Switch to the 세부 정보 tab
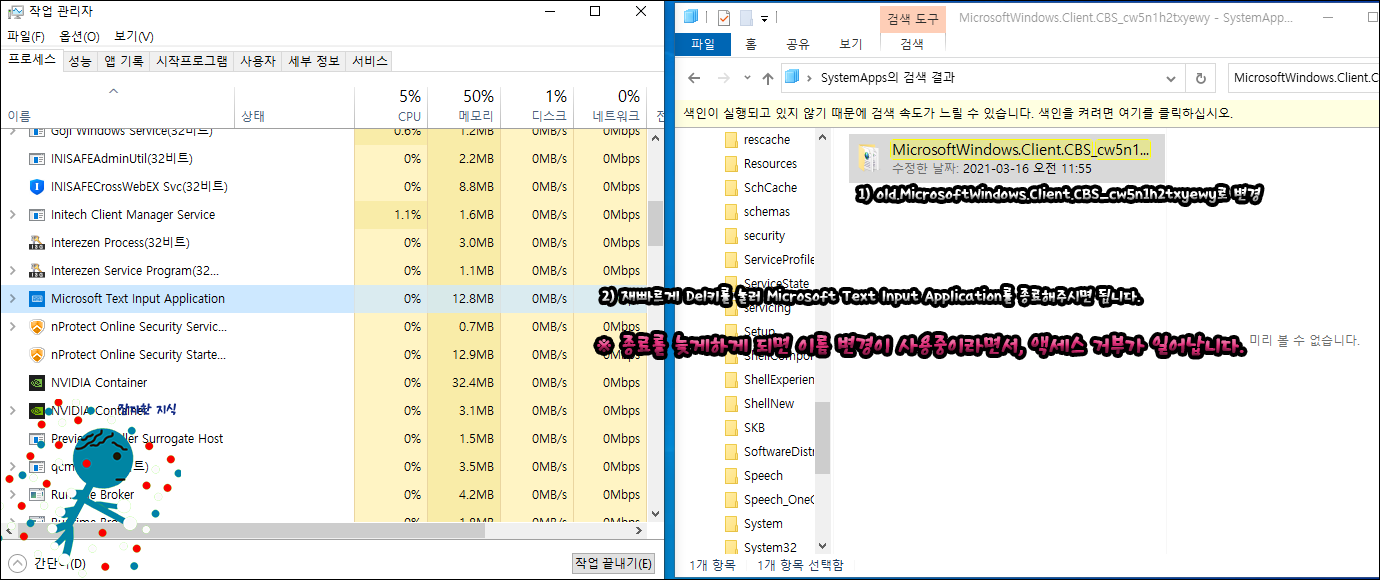The height and width of the screenshot is (580, 1380). [x=314, y=61]
